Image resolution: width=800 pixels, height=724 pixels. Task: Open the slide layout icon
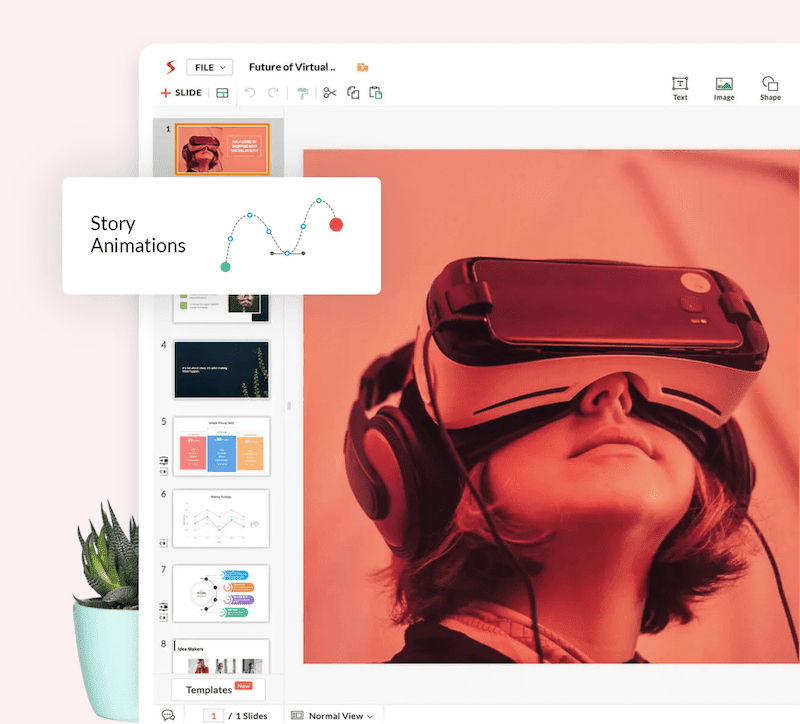222,93
